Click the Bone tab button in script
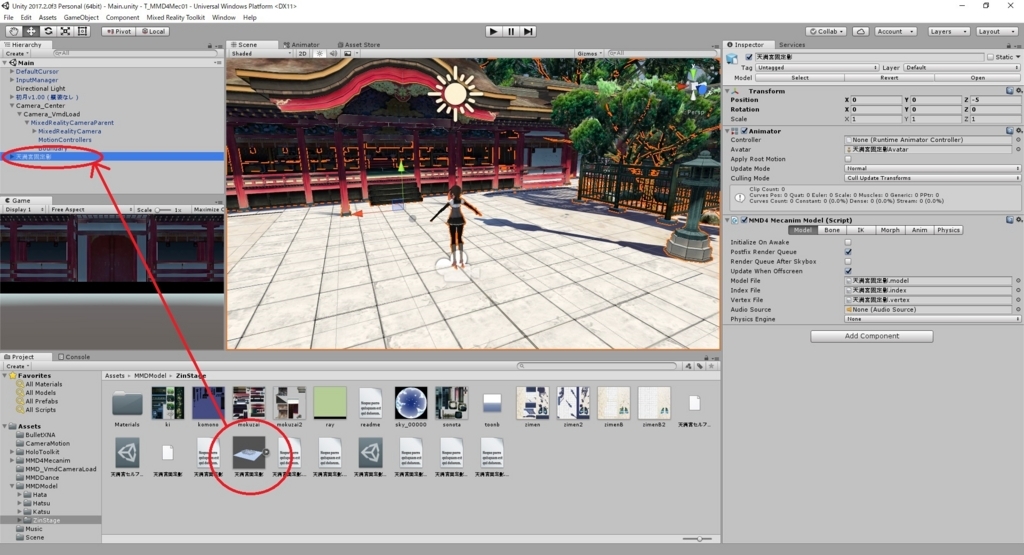1024x555 pixels. (832, 230)
